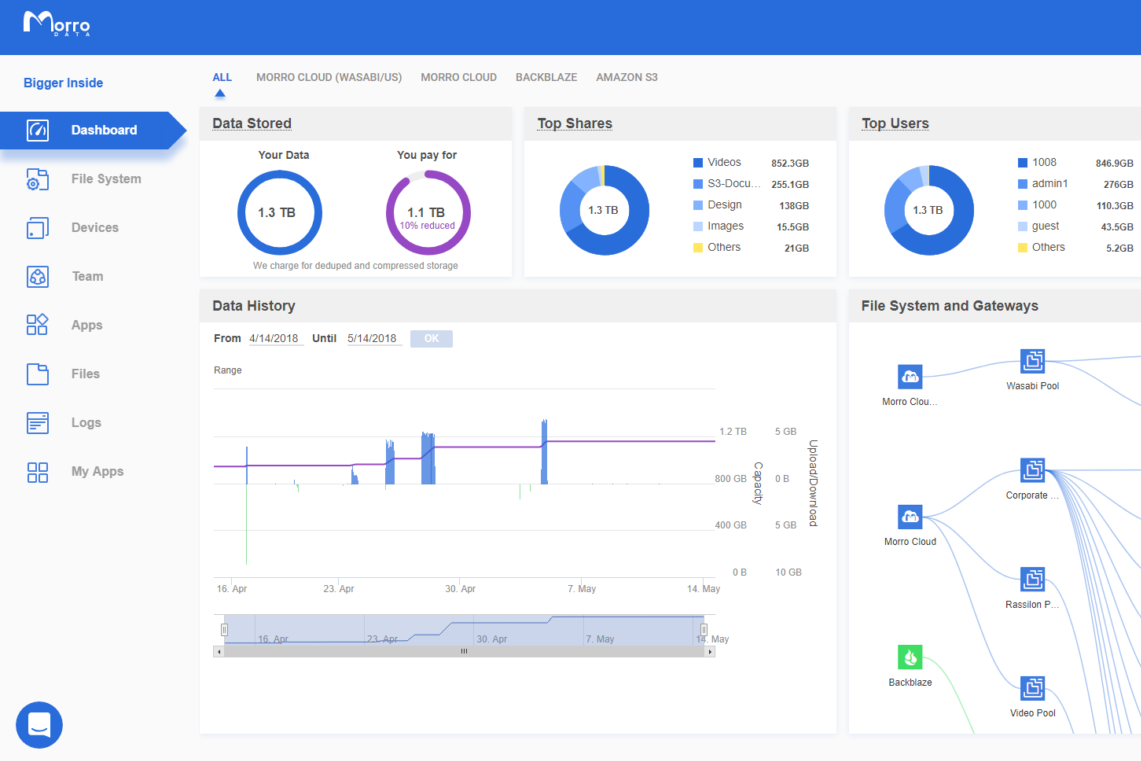This screenshot has height=761, width=1141.
Task: Click the OK button for date range
Action: pyautogui.click(x=431, y=338)
